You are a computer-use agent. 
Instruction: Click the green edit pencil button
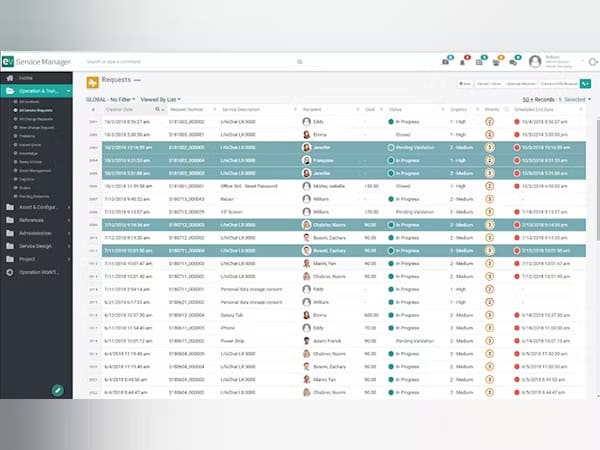click(58, 389)
